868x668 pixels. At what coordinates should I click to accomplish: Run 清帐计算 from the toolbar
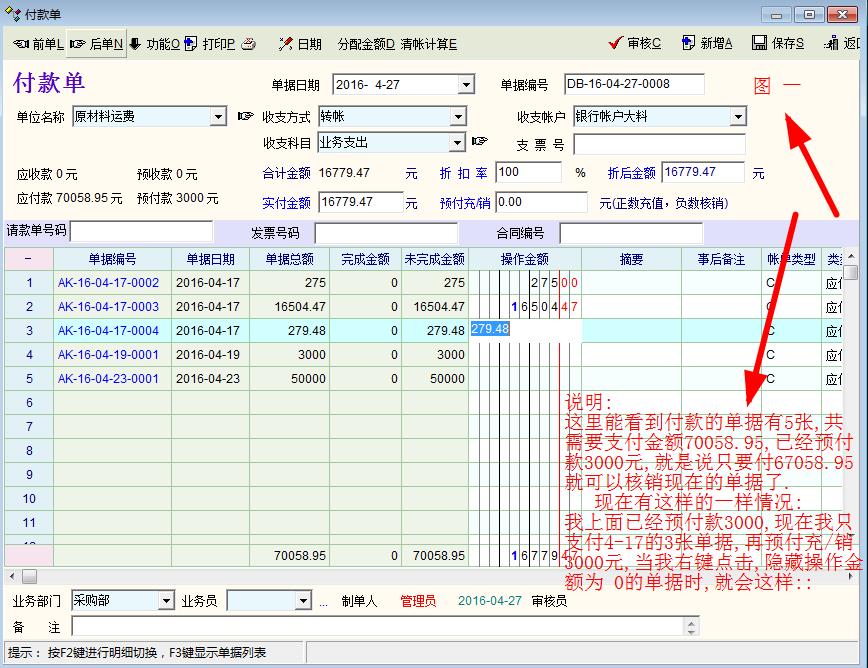coord(428,44)
